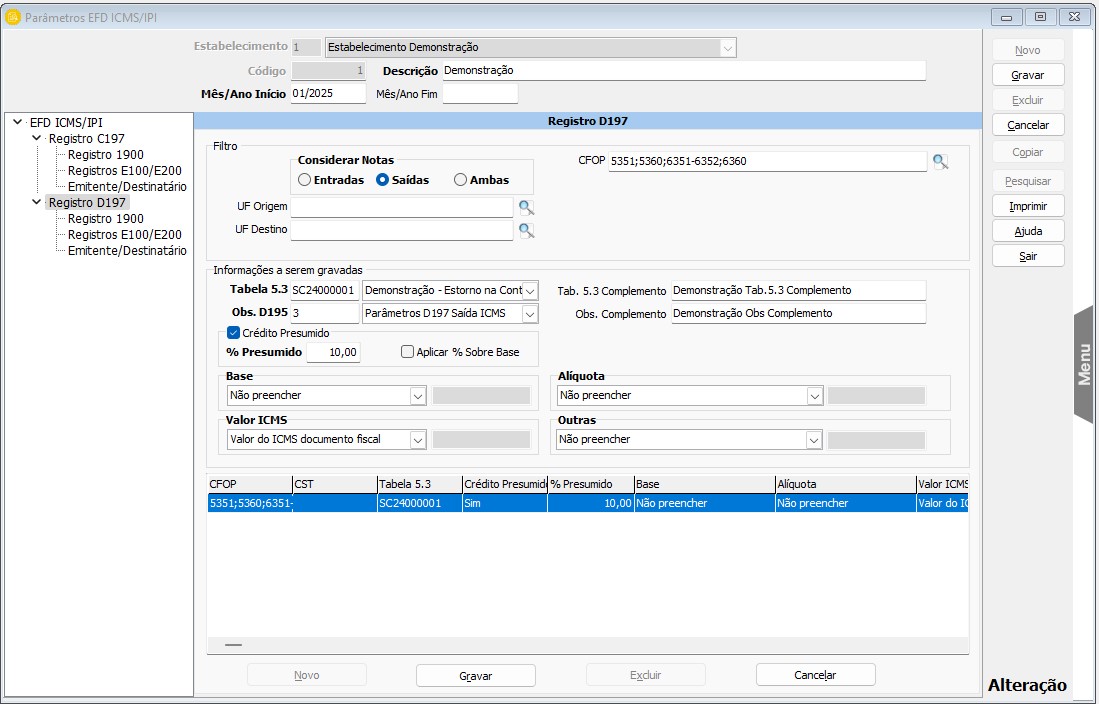Click the Gravar button in right panel
Viewport: 1099px width, 704px height.
pyautogui.click(x=1027, y=75)
